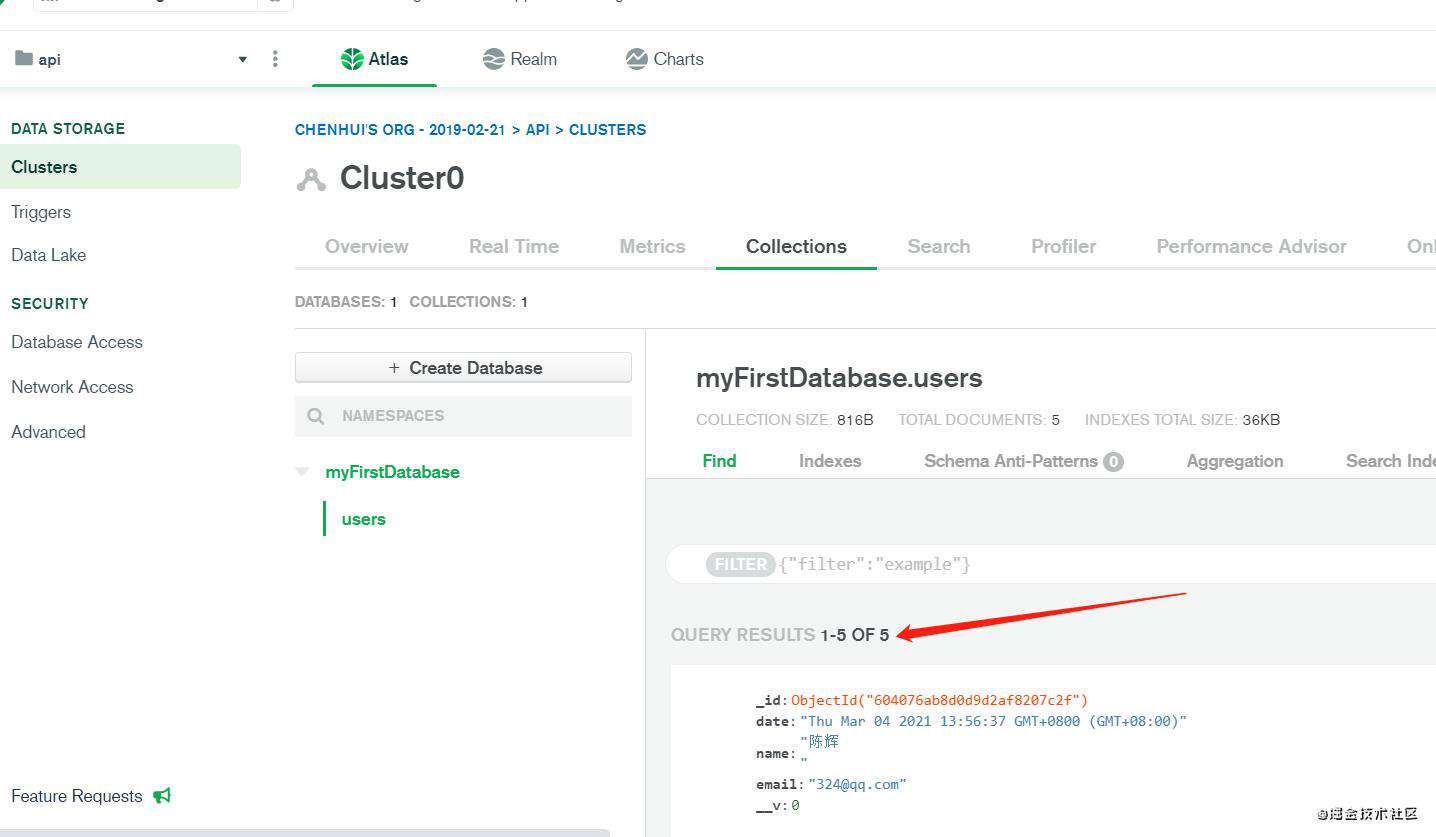Click the Create Database button
This screenshot has height=837, width=1436.
[463, 367]
